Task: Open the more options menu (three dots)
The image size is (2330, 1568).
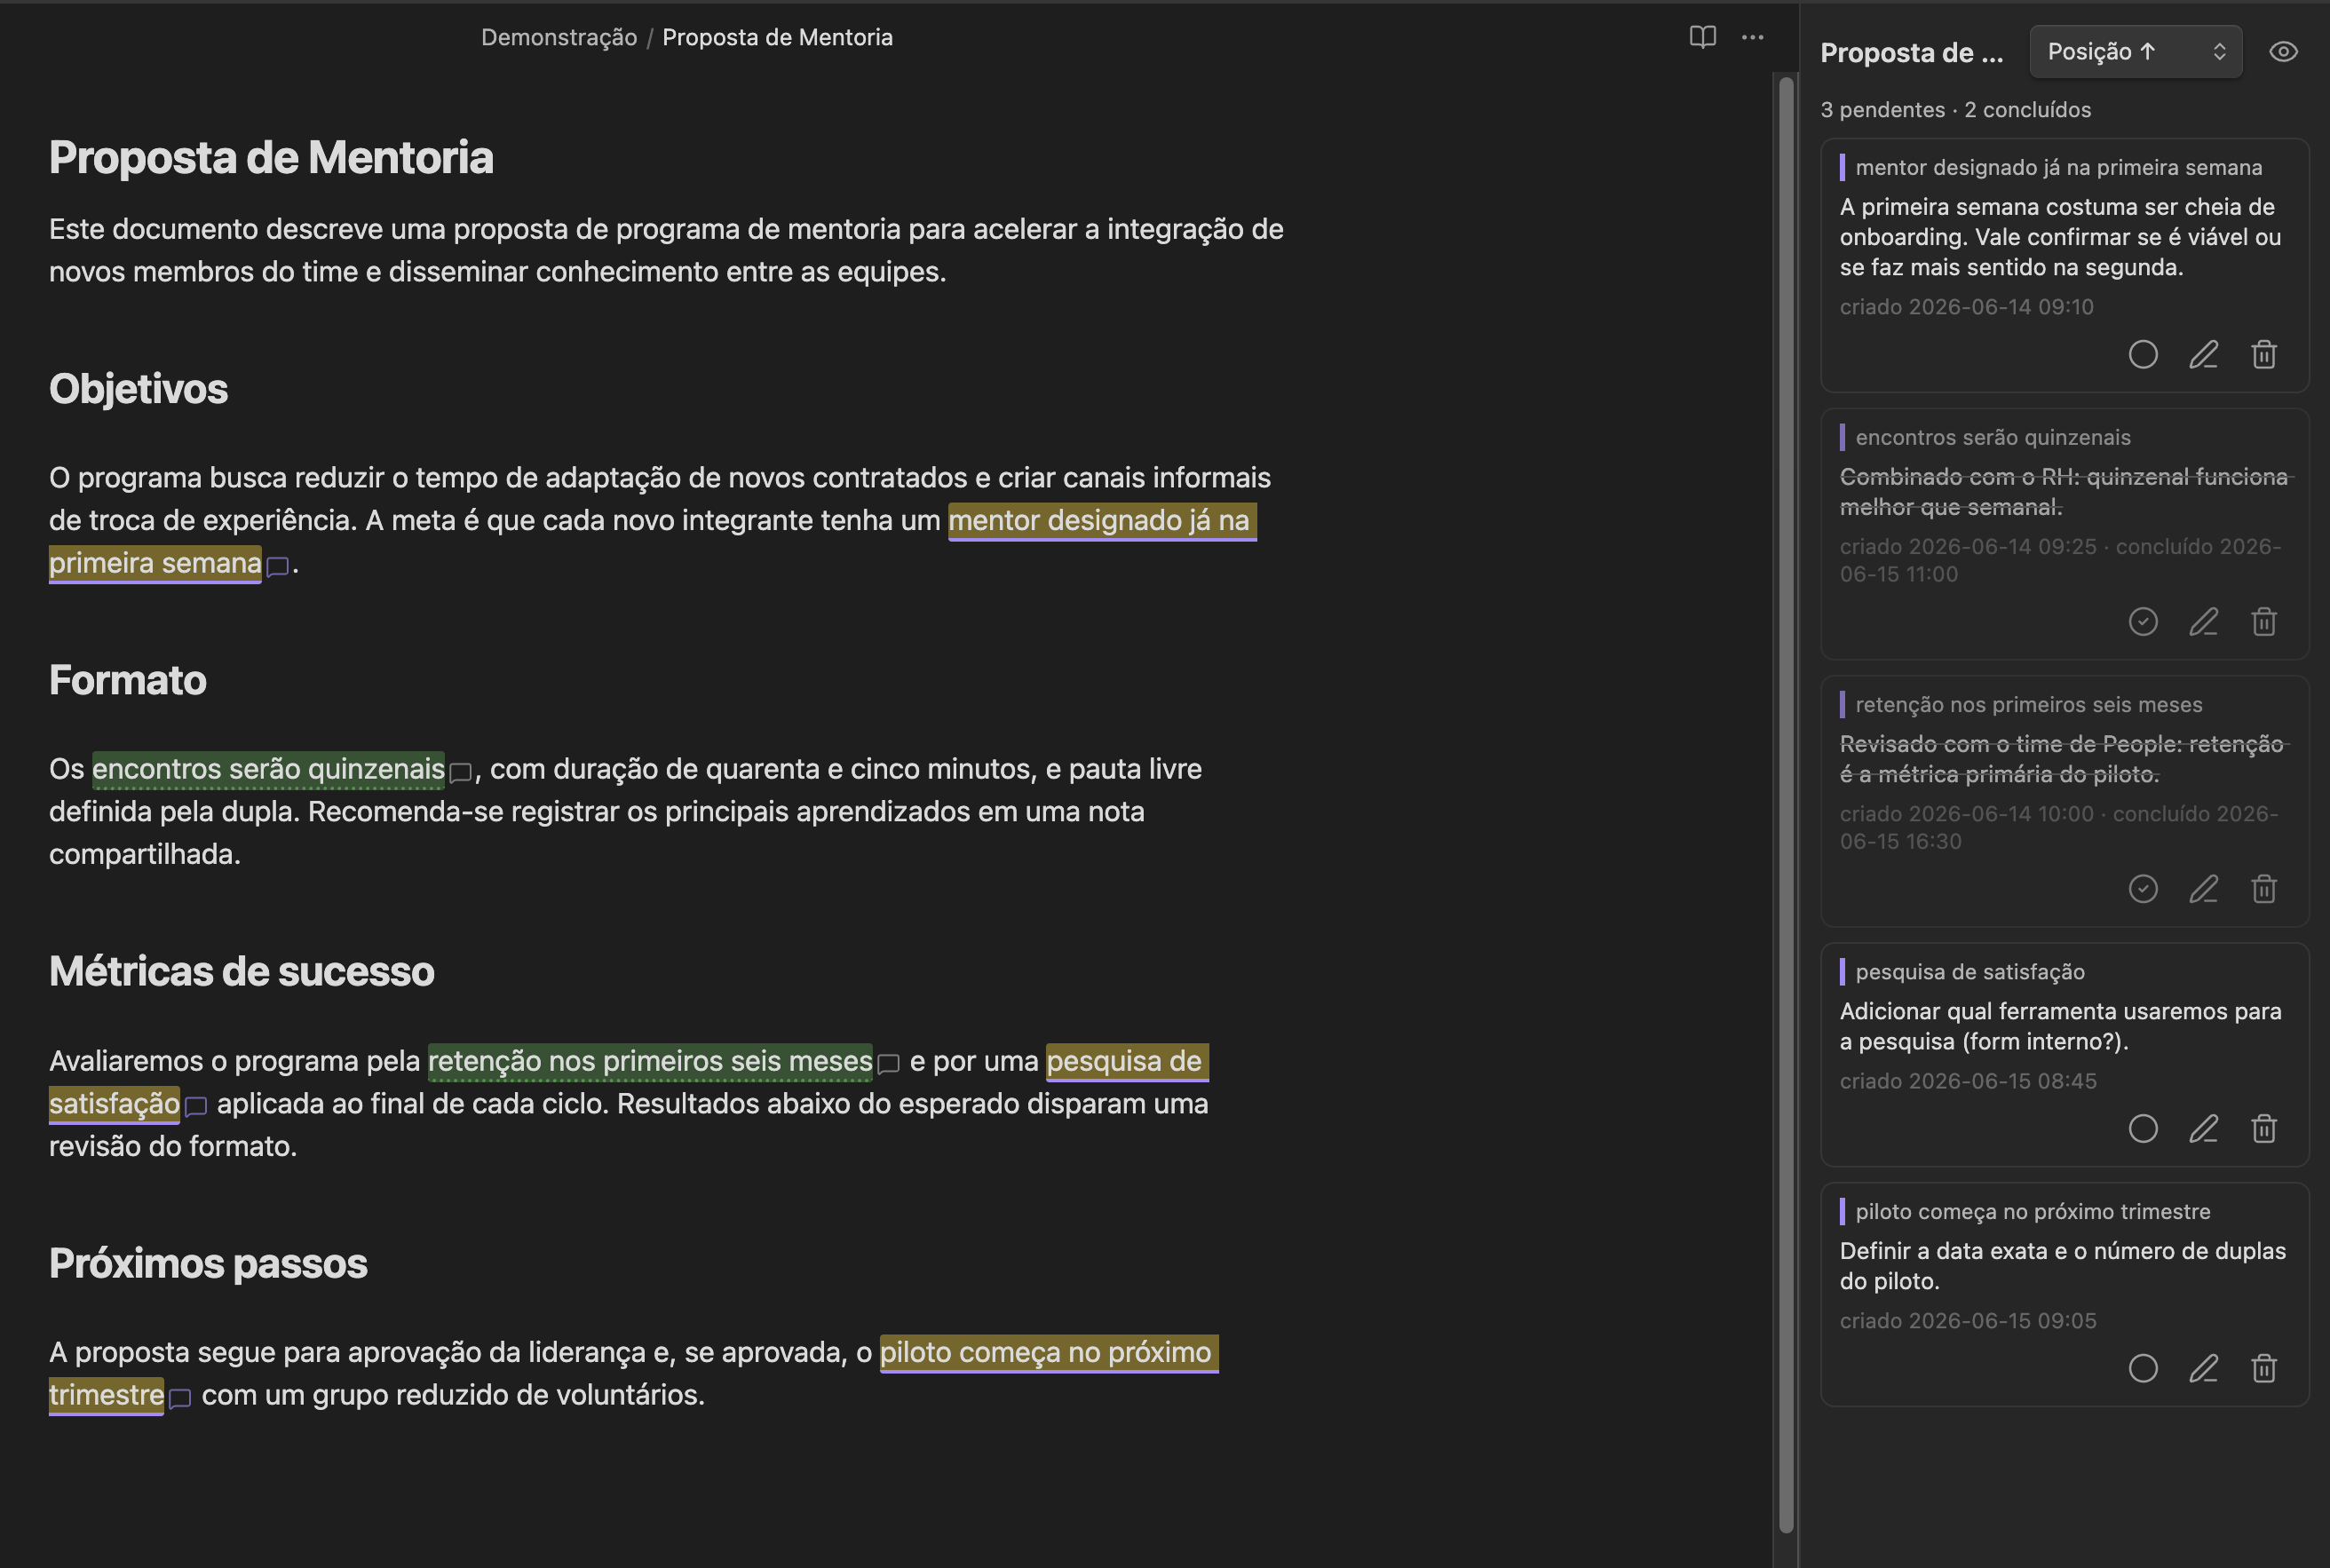Action: click(1752, 37)
